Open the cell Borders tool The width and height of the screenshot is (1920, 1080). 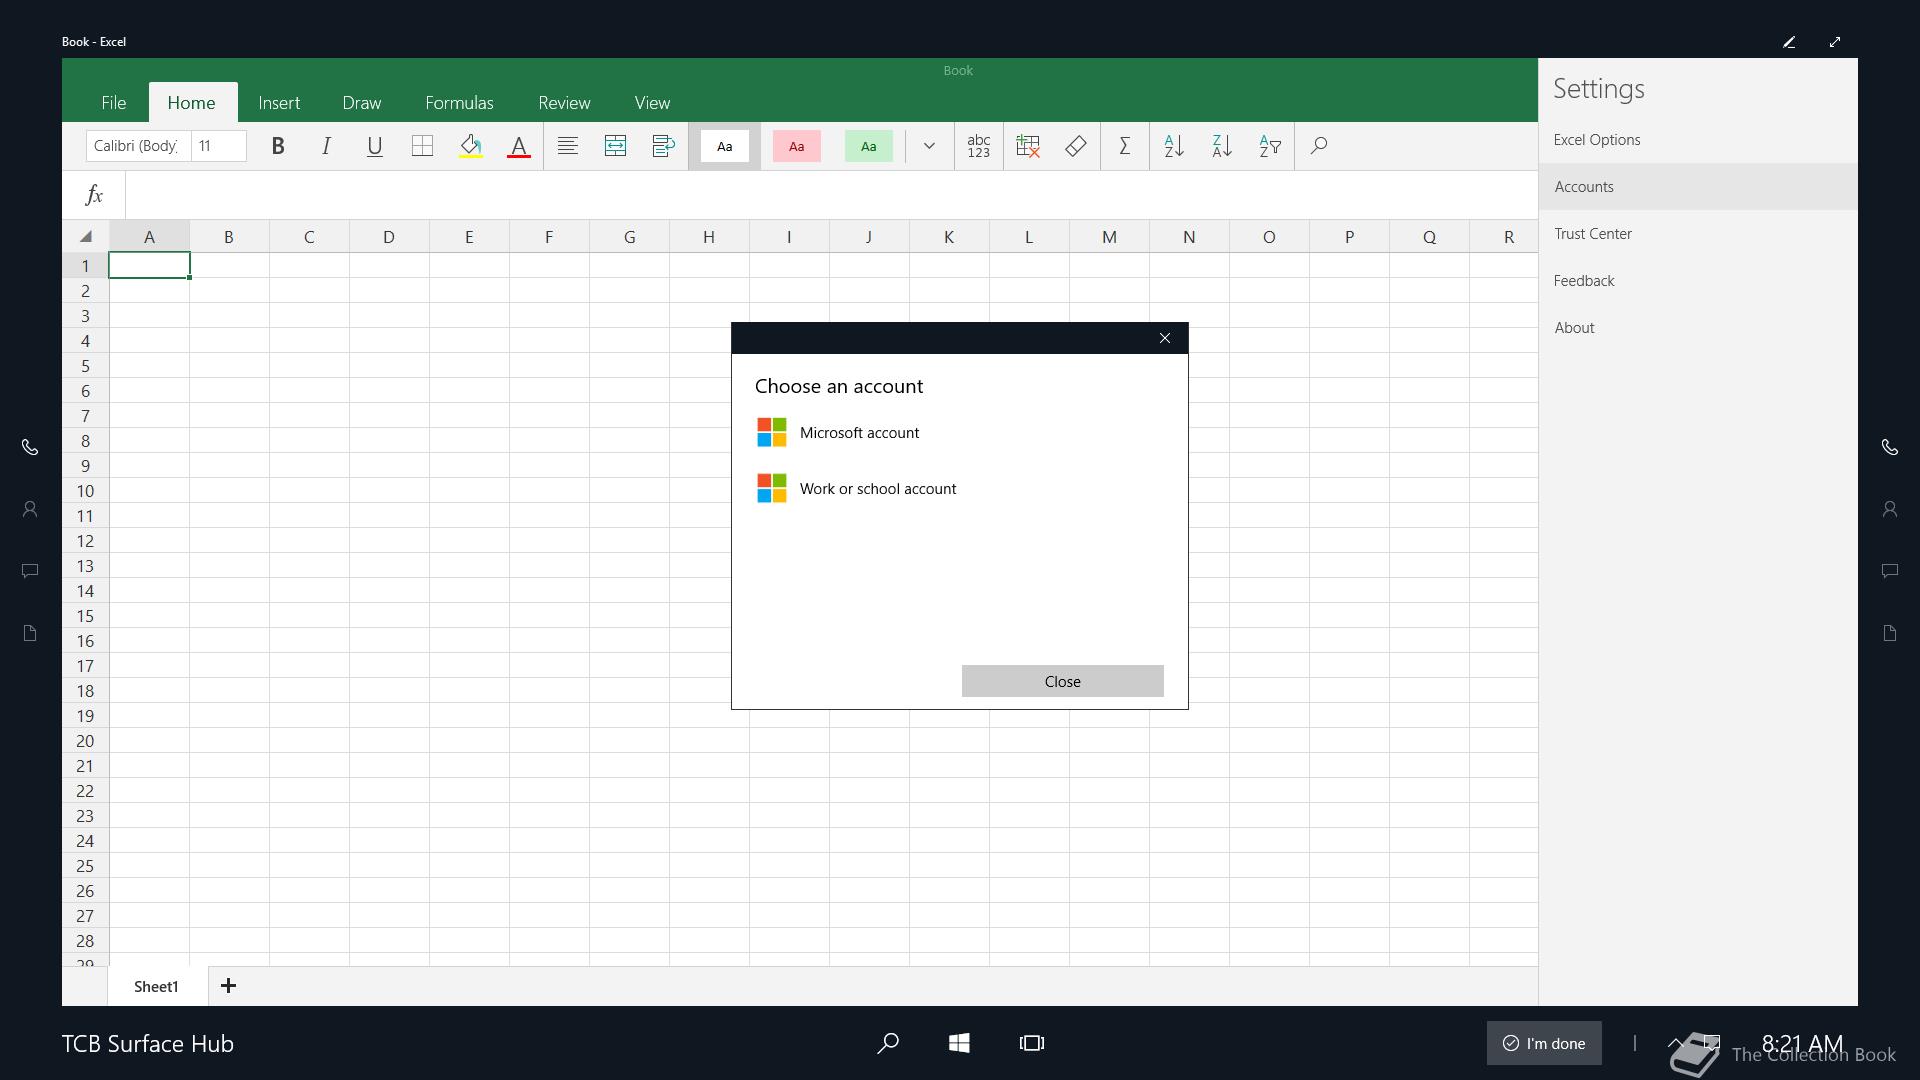point(422,146)
